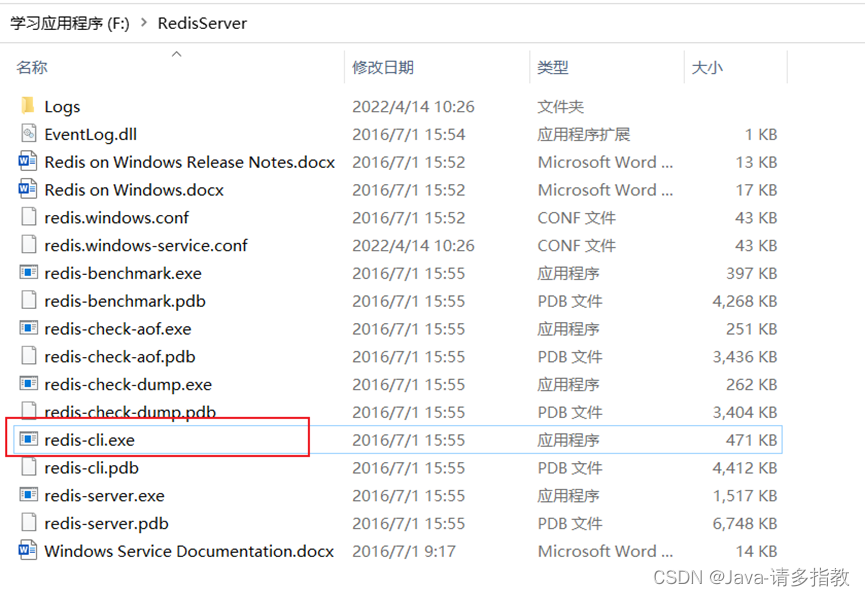The height and width of the screenshot is (596, 865).
Task: Sort by the 类型 column header
Action: pos(553,67)
